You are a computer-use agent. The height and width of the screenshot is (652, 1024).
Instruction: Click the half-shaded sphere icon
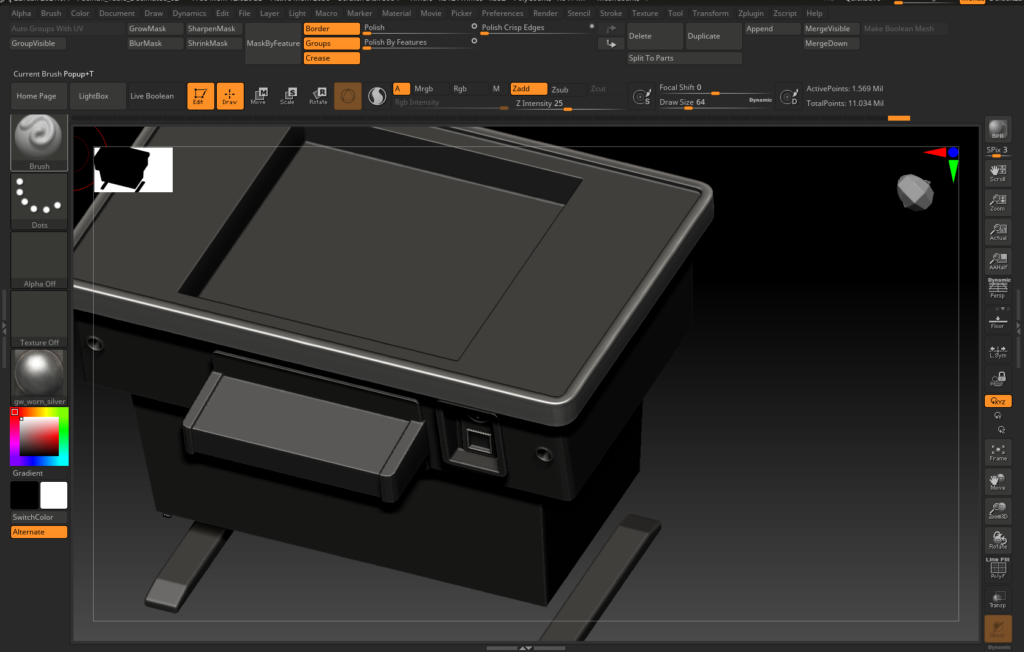[x=377, y=96]
